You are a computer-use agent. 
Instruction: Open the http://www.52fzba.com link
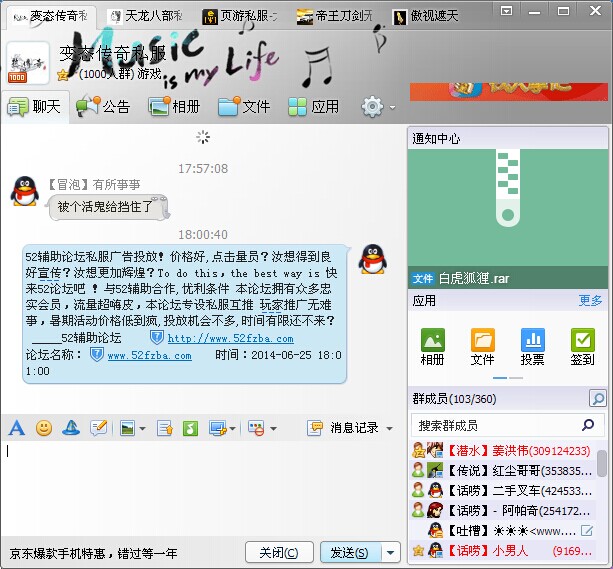tap(231, 339)
